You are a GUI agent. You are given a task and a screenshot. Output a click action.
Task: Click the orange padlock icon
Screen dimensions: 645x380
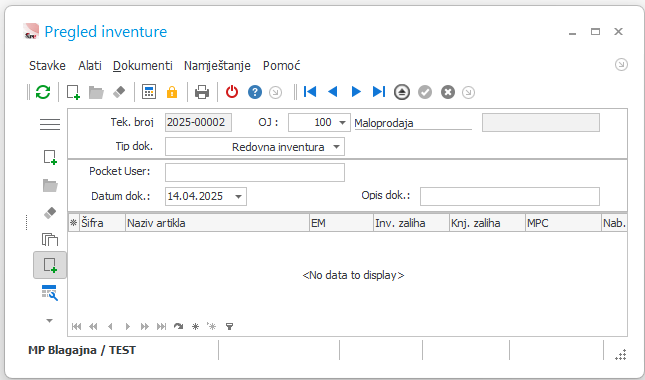[172, 92]
